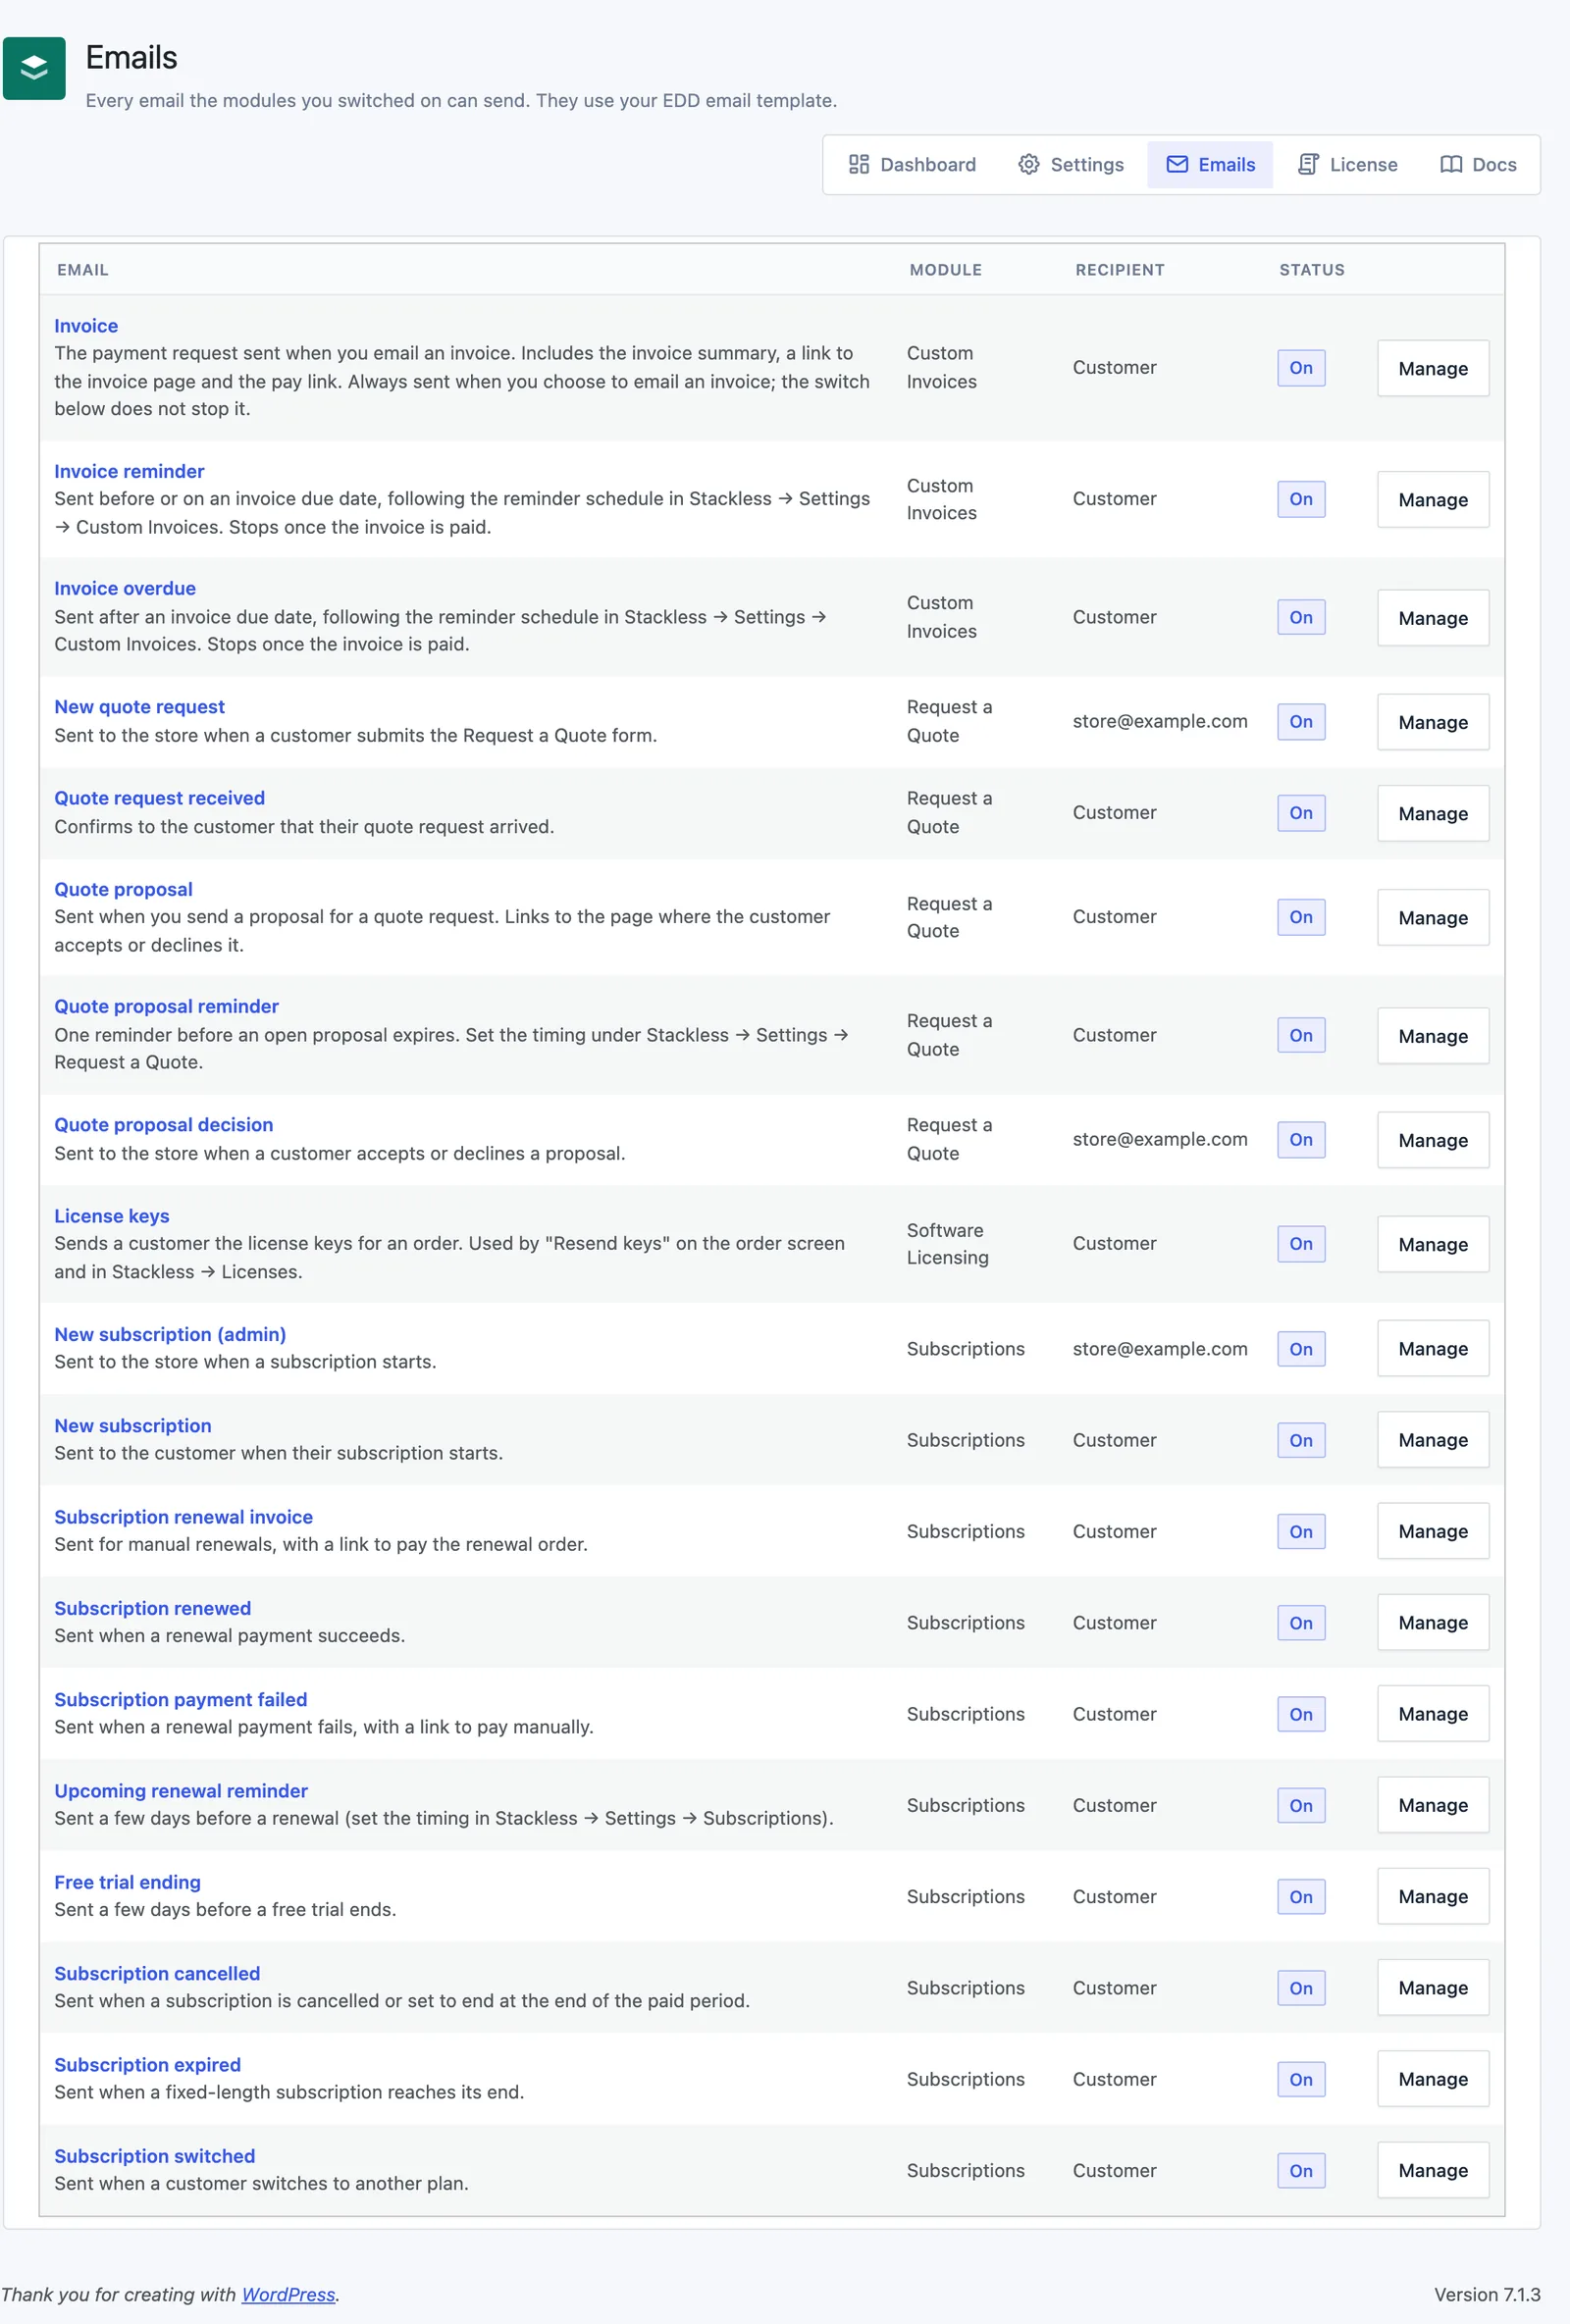Open the Docs tab
1570x2324 pixels.
coord(1478,164)
